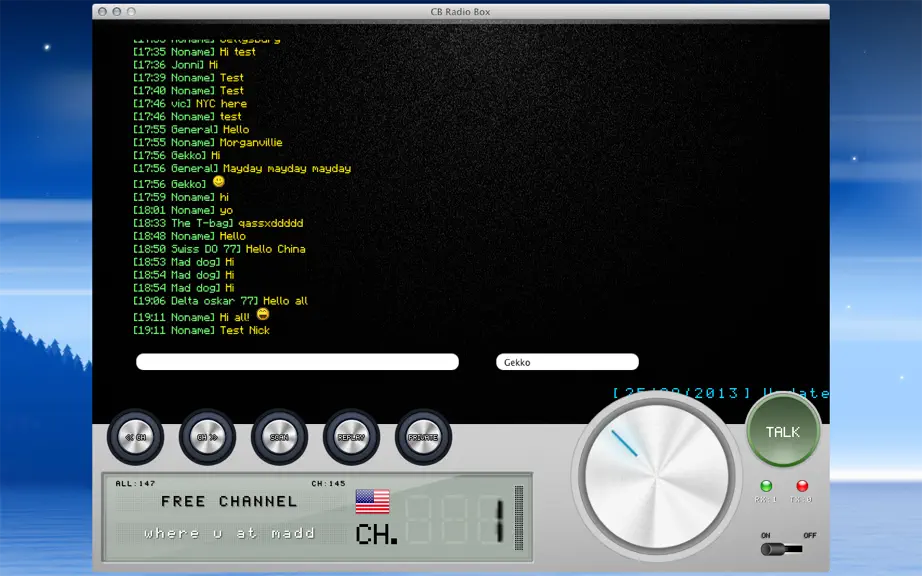Click the FREE CHANNEL label on LCD
Screen dimensions: 922x576
coord(229,501)
